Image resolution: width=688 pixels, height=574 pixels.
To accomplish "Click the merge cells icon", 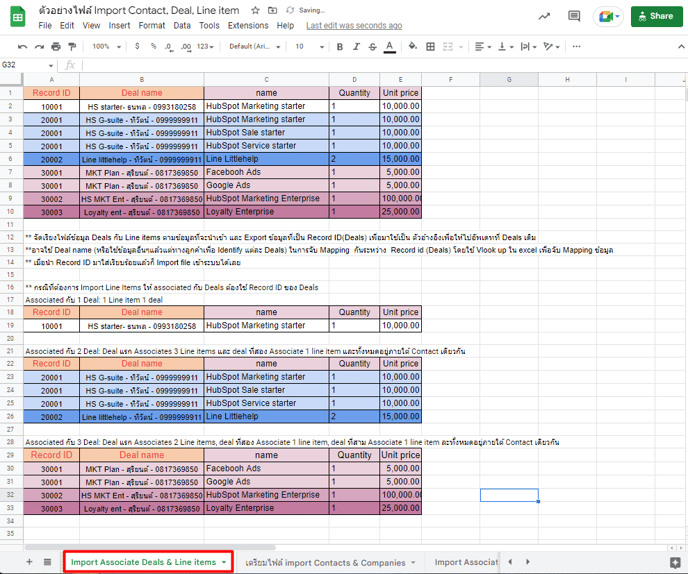I will [448, 47].
